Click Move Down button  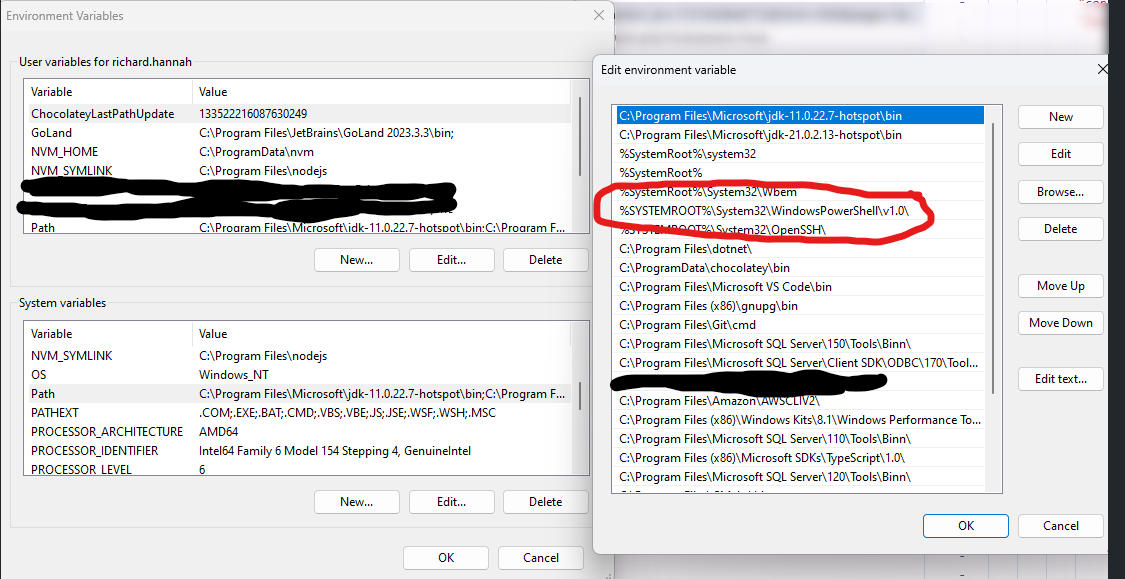tap(1060, 323)
